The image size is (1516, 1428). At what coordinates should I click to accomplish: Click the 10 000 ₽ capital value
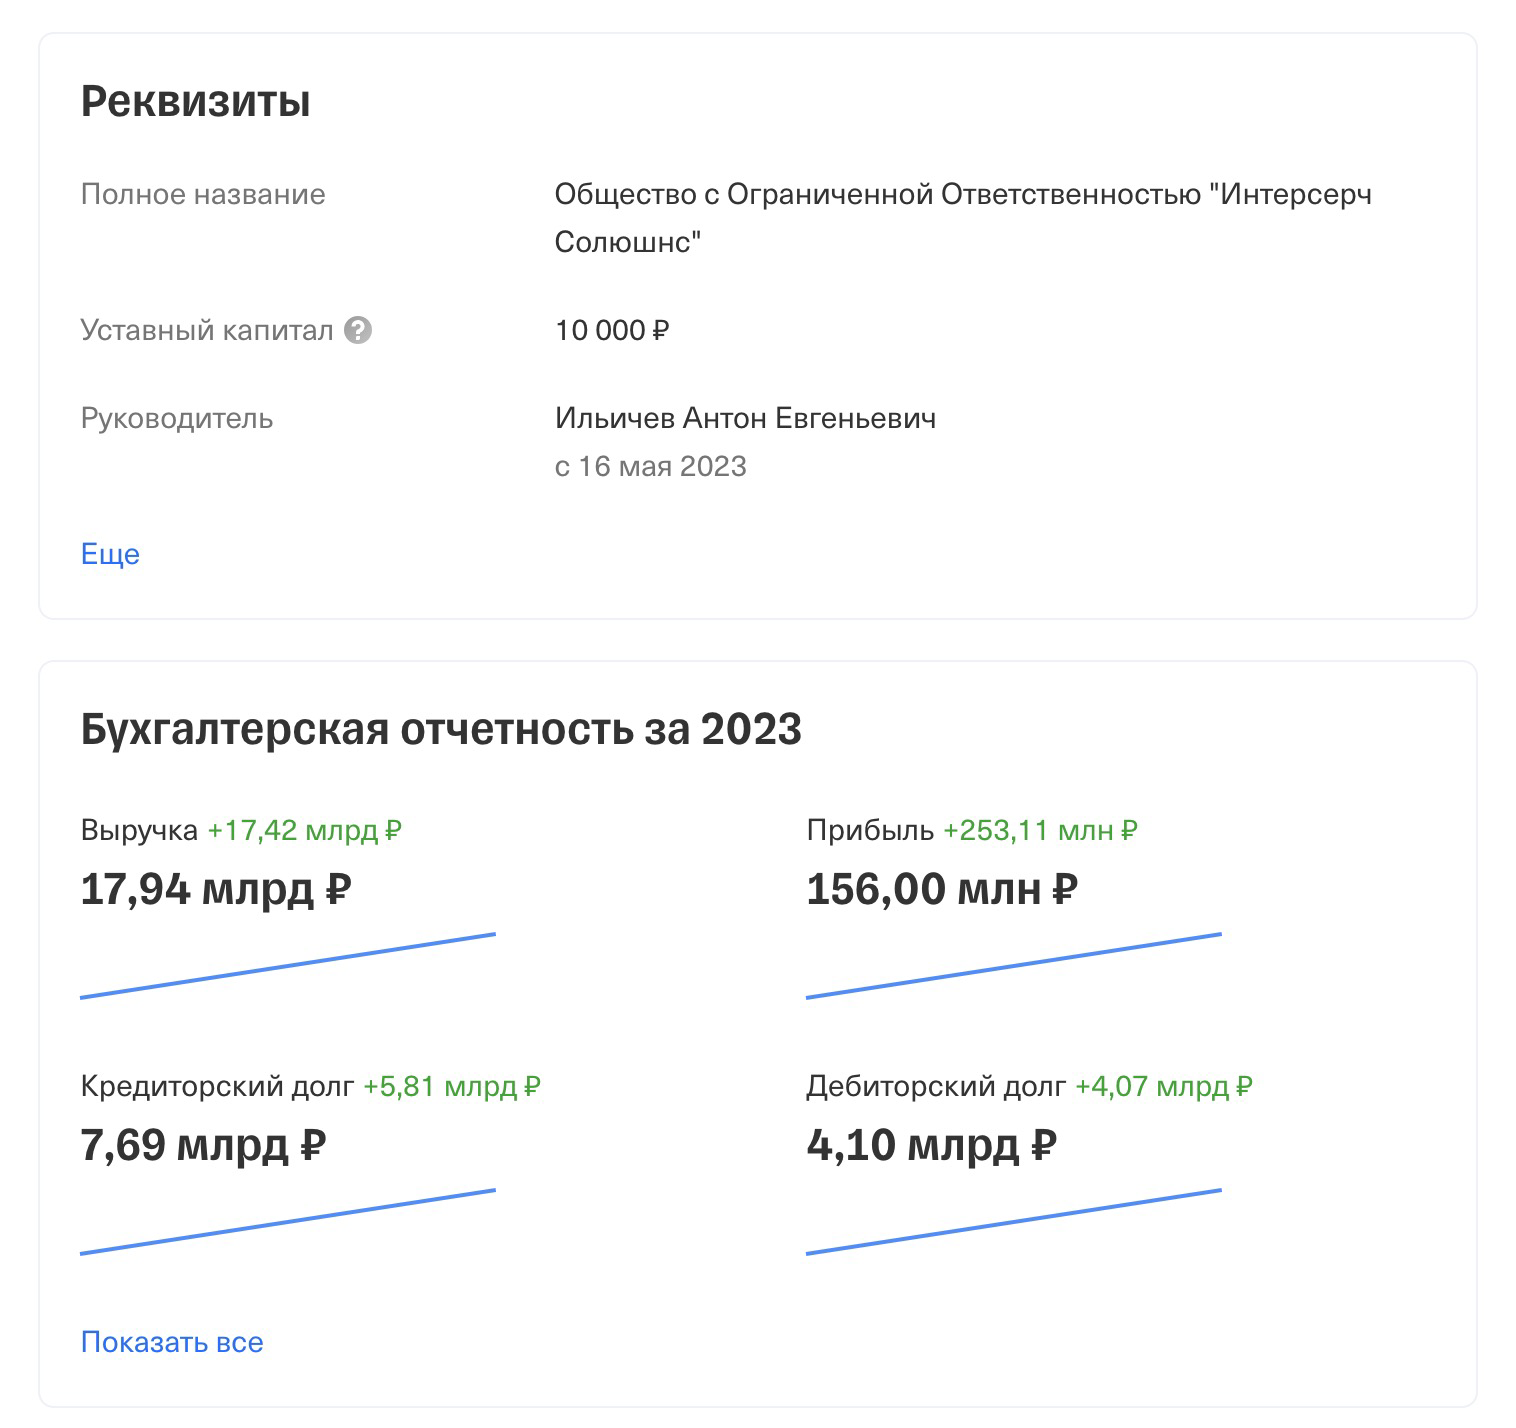tap(612, 330)
